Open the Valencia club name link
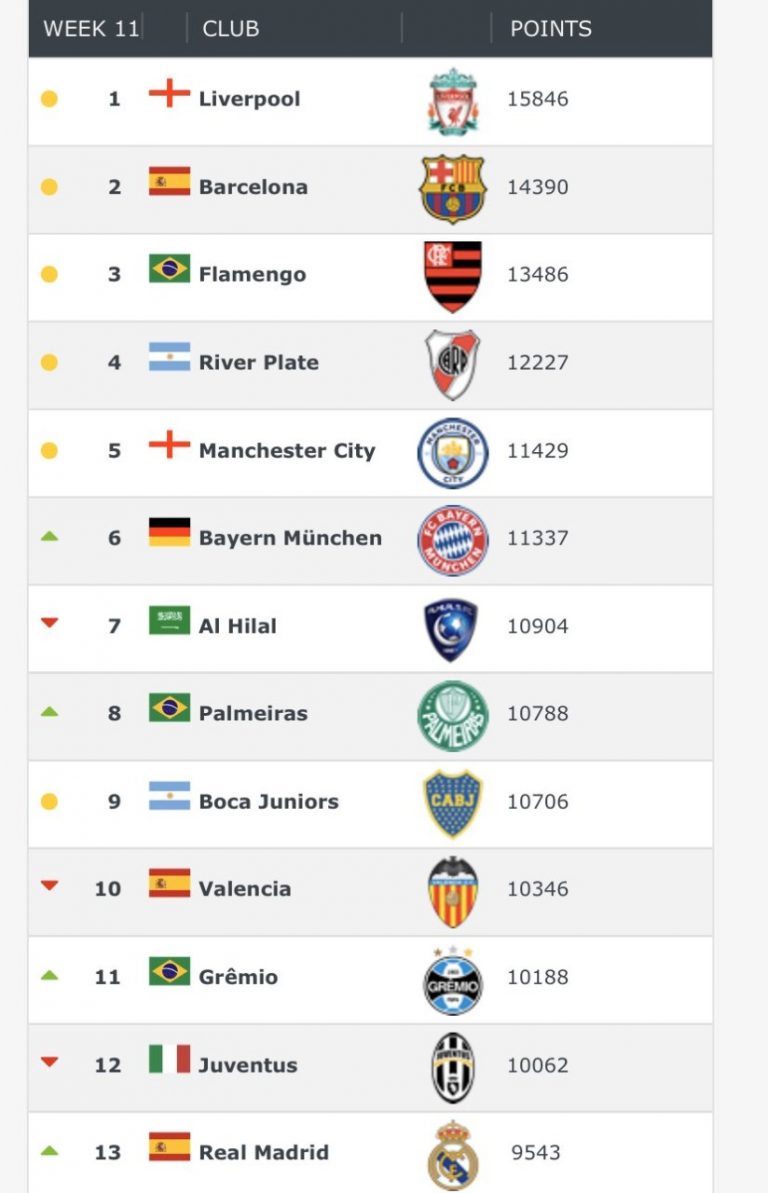Screen dimensions: 768x1193 245,889
